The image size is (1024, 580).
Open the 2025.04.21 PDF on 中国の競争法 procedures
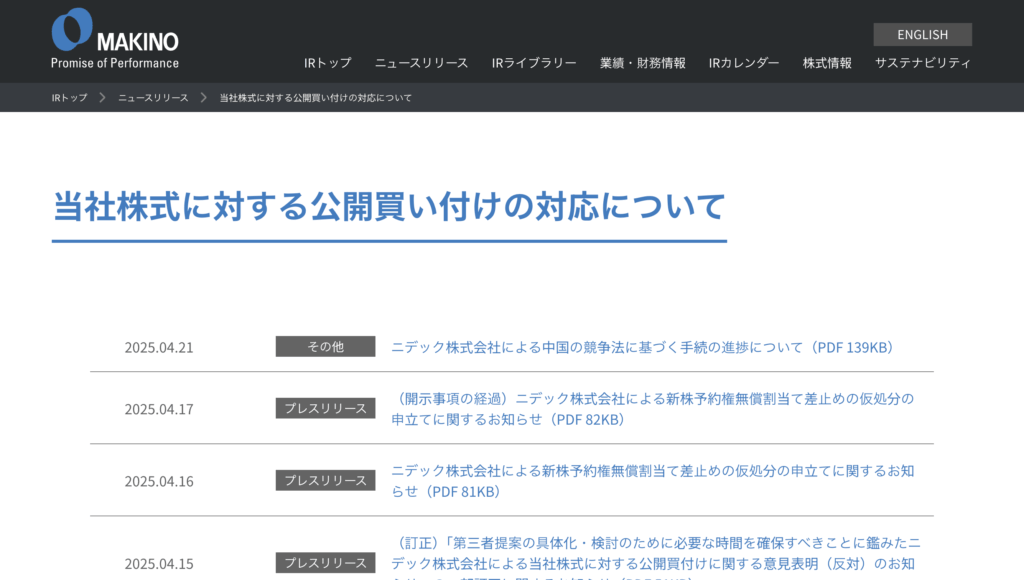click(642, 347)
